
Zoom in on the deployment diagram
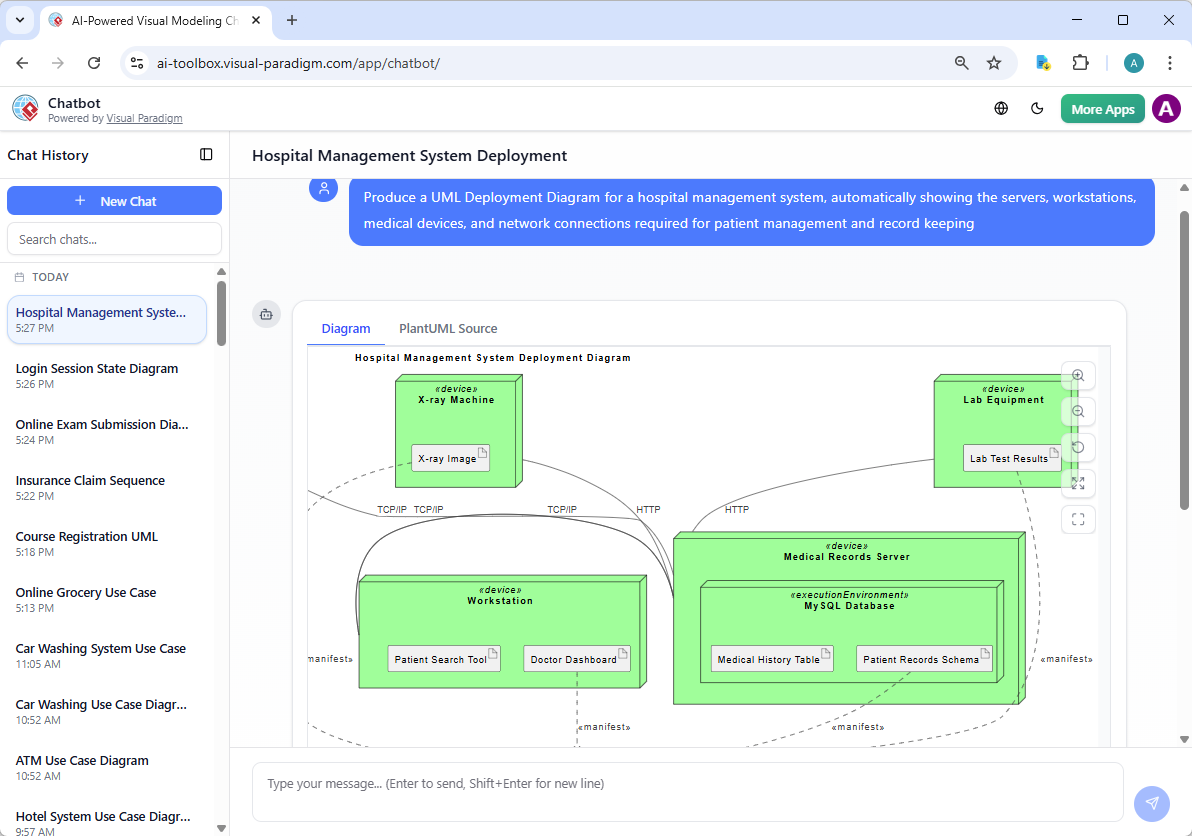[x=1078, y=375]
